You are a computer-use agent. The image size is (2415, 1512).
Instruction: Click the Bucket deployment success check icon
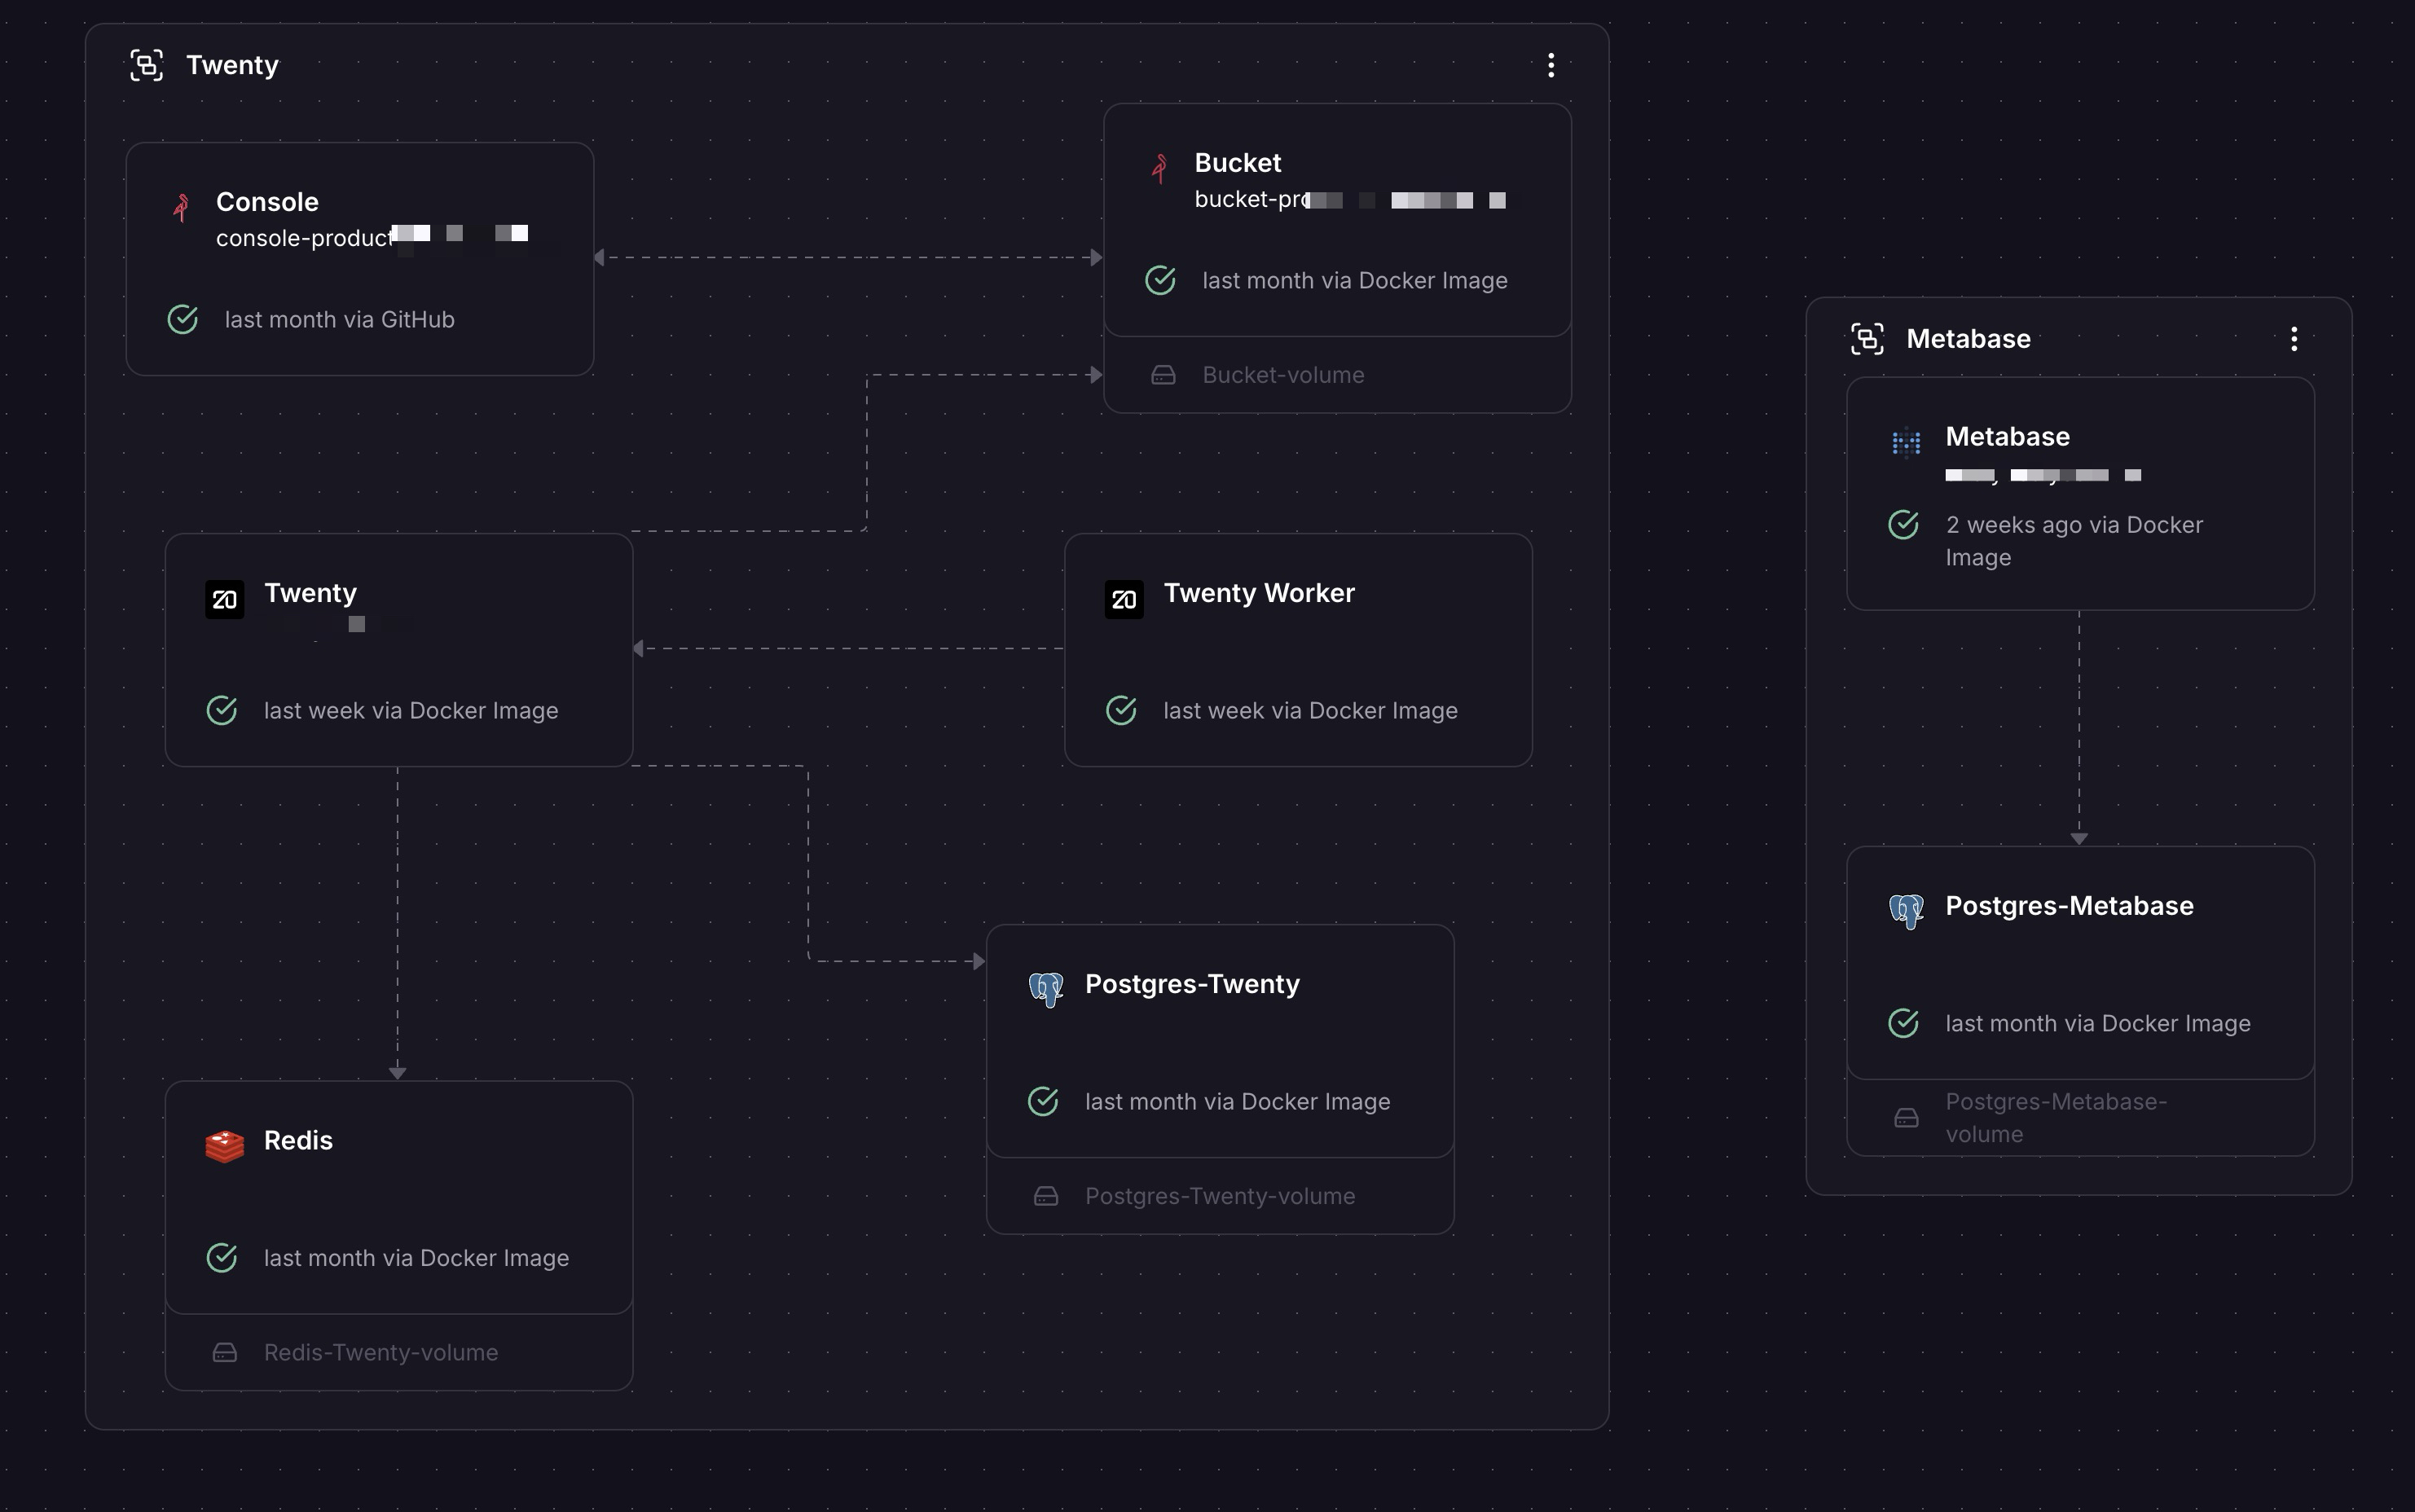point(1160,281)
